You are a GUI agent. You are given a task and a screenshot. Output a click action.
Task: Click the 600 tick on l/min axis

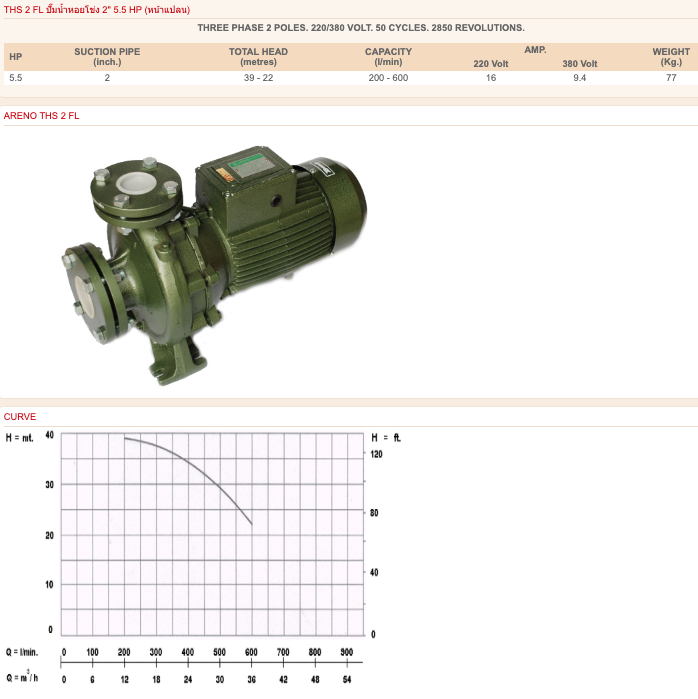point(251,652)
